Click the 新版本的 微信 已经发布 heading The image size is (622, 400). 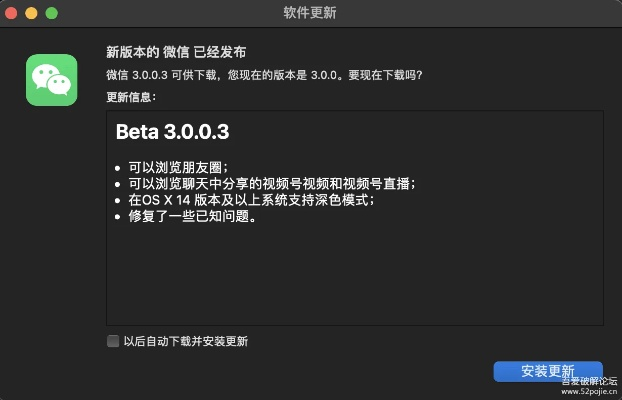pos(176,52)
